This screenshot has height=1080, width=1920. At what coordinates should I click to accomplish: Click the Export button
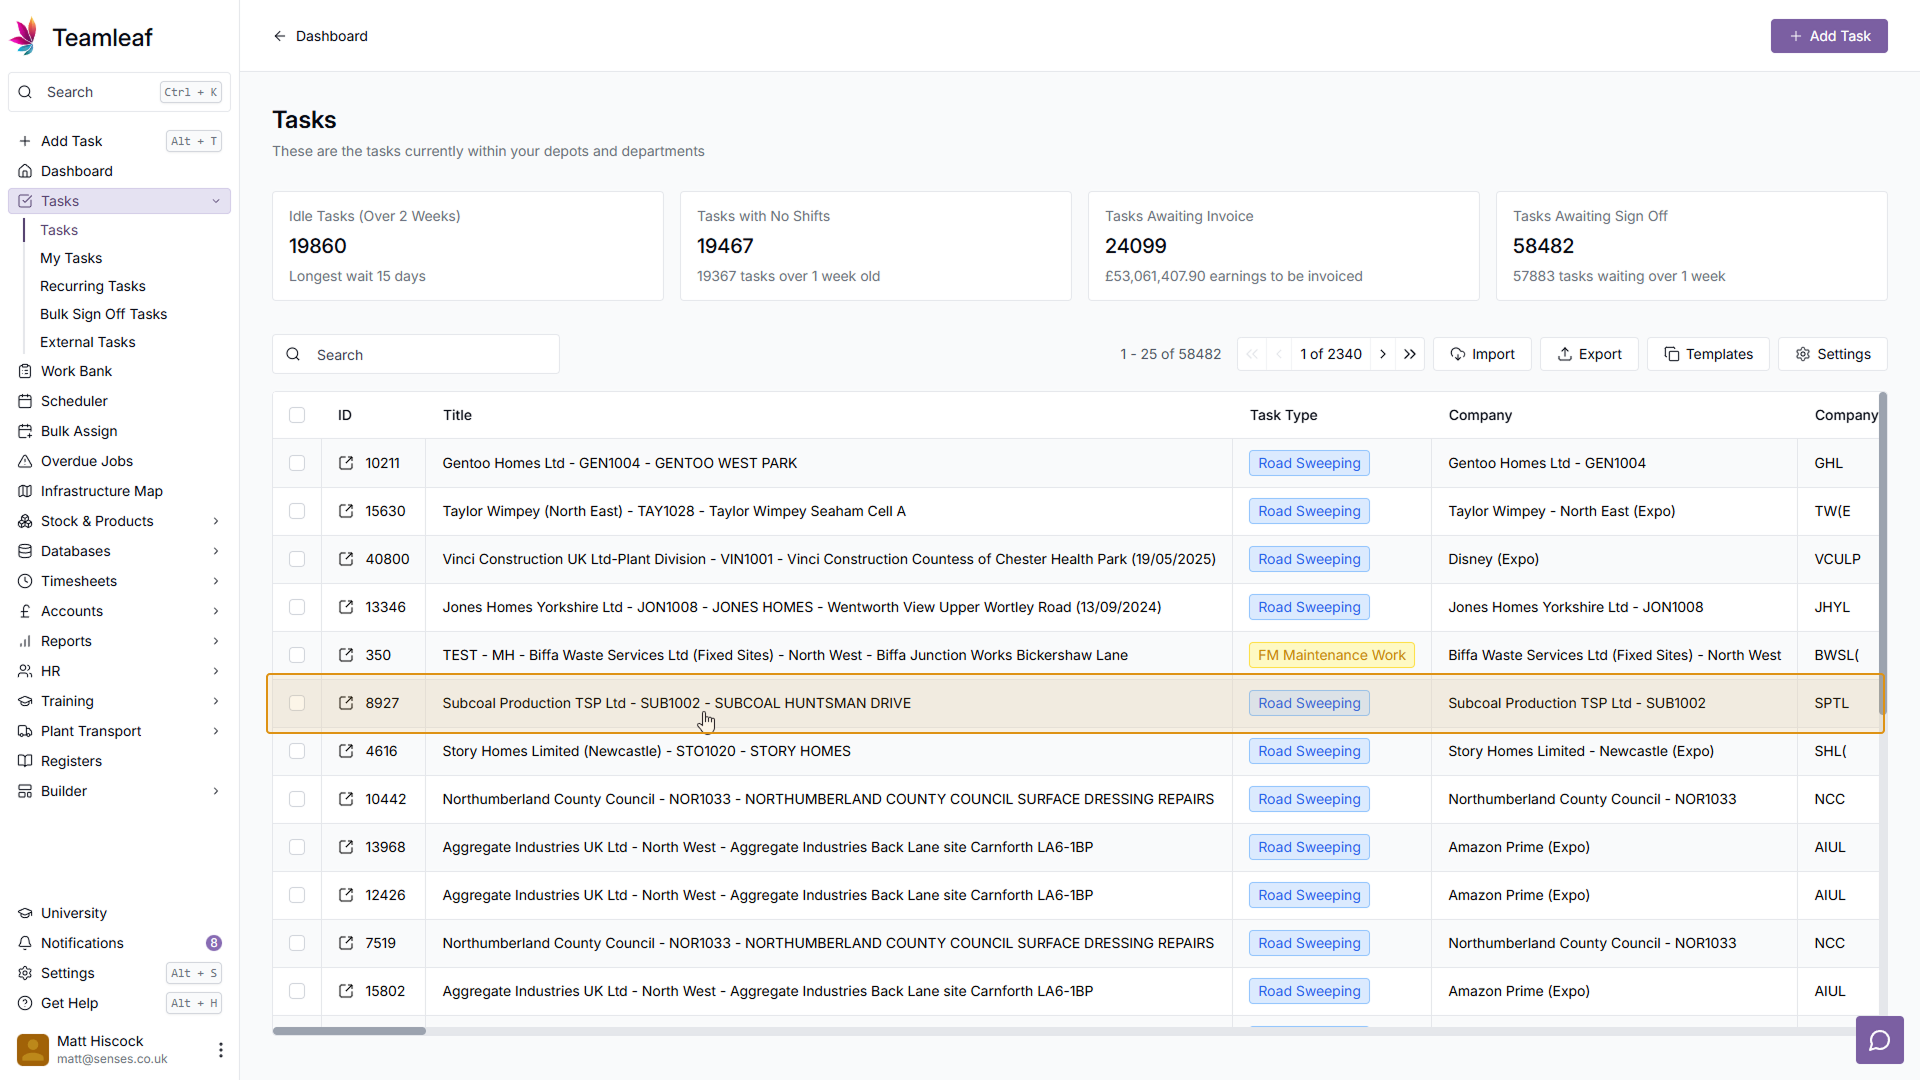point(1589,354)
